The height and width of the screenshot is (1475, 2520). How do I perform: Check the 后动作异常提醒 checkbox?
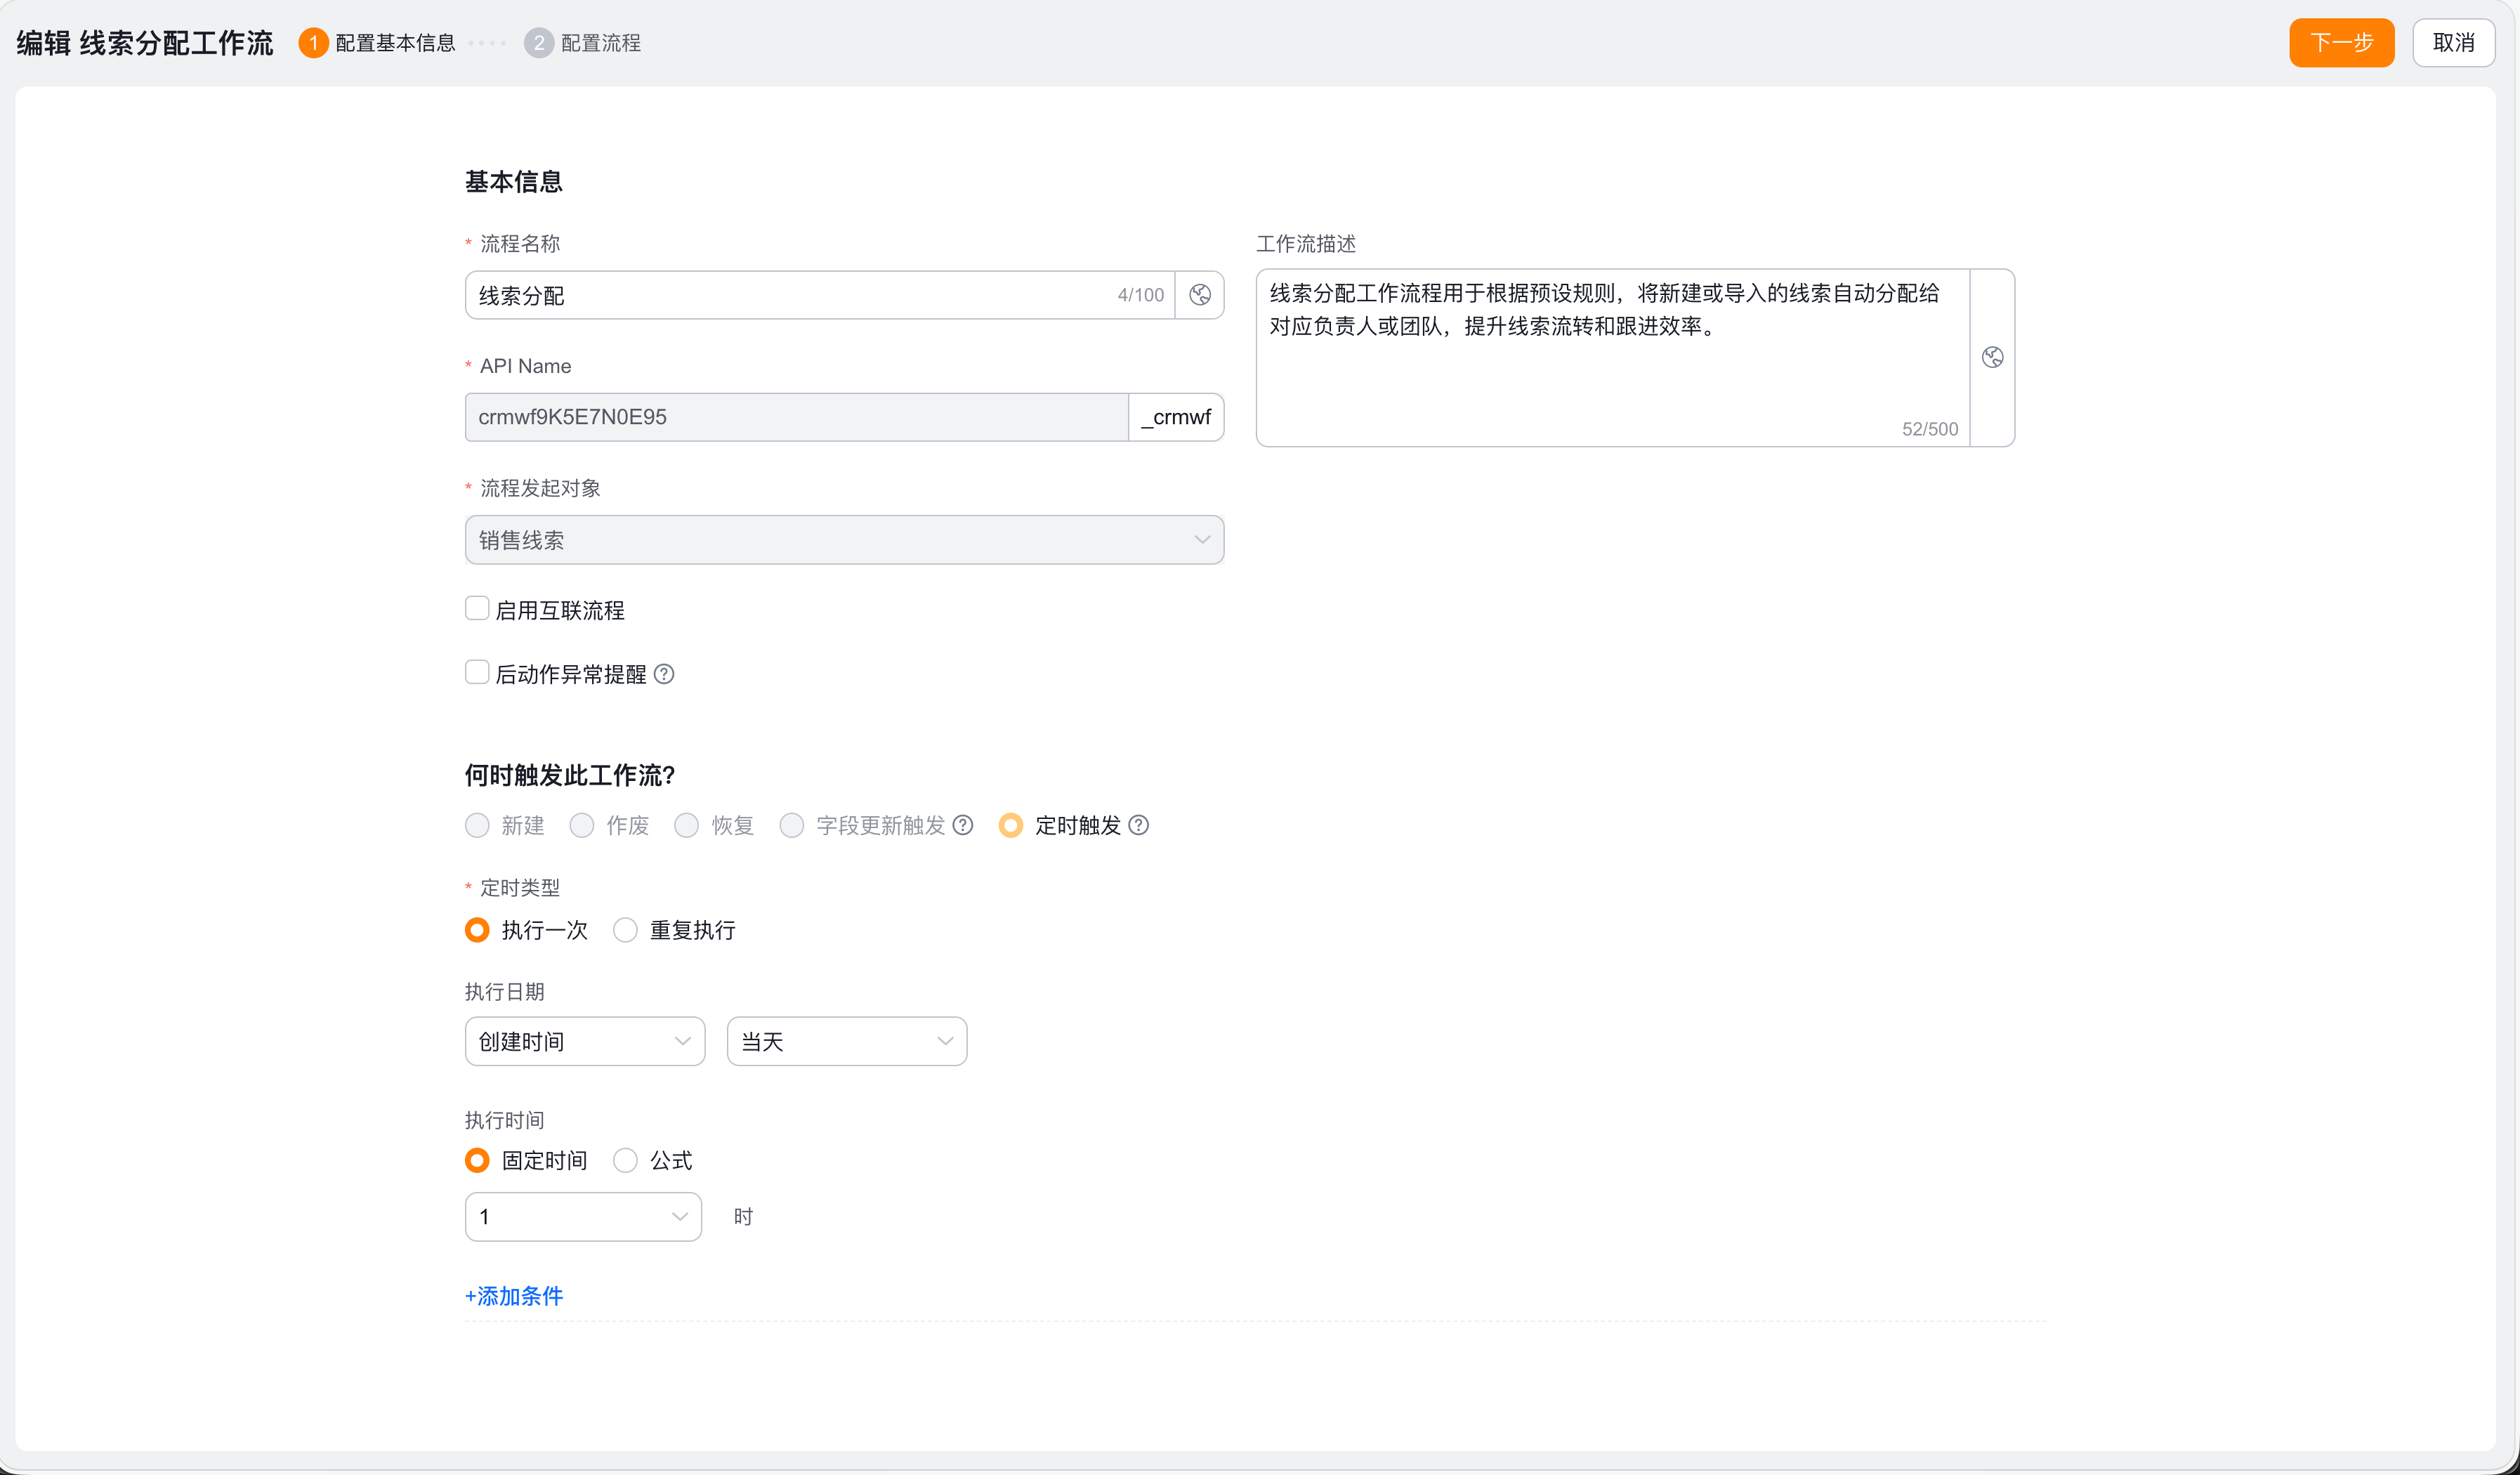tap(477, 672)
